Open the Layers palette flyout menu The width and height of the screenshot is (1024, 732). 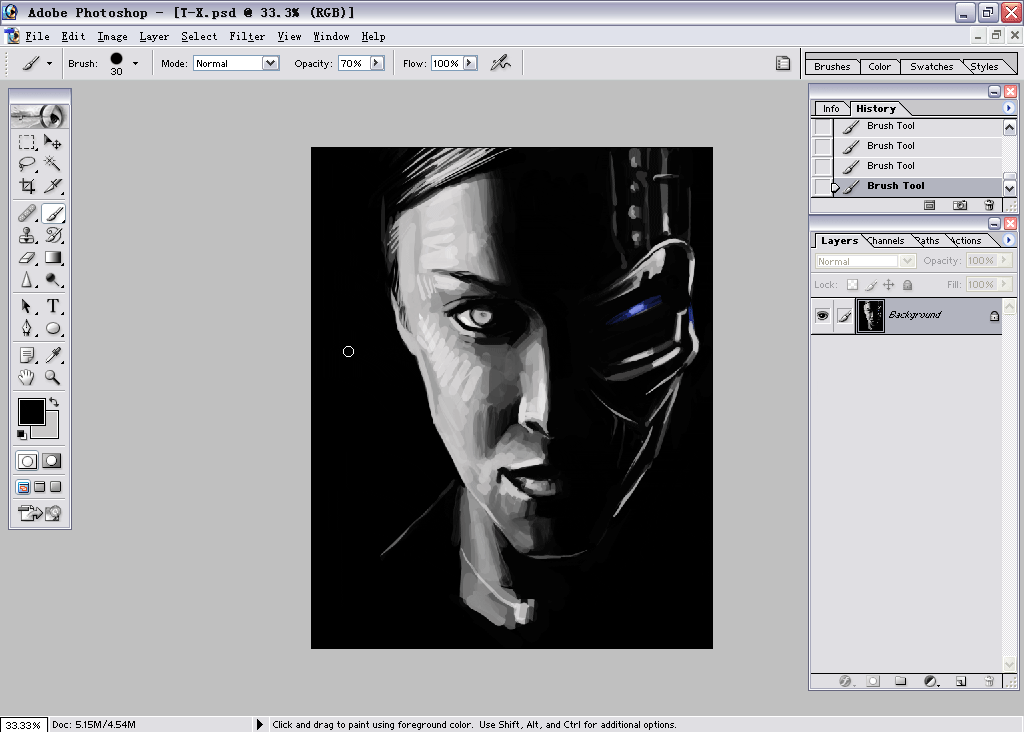tap(1008, 240)
